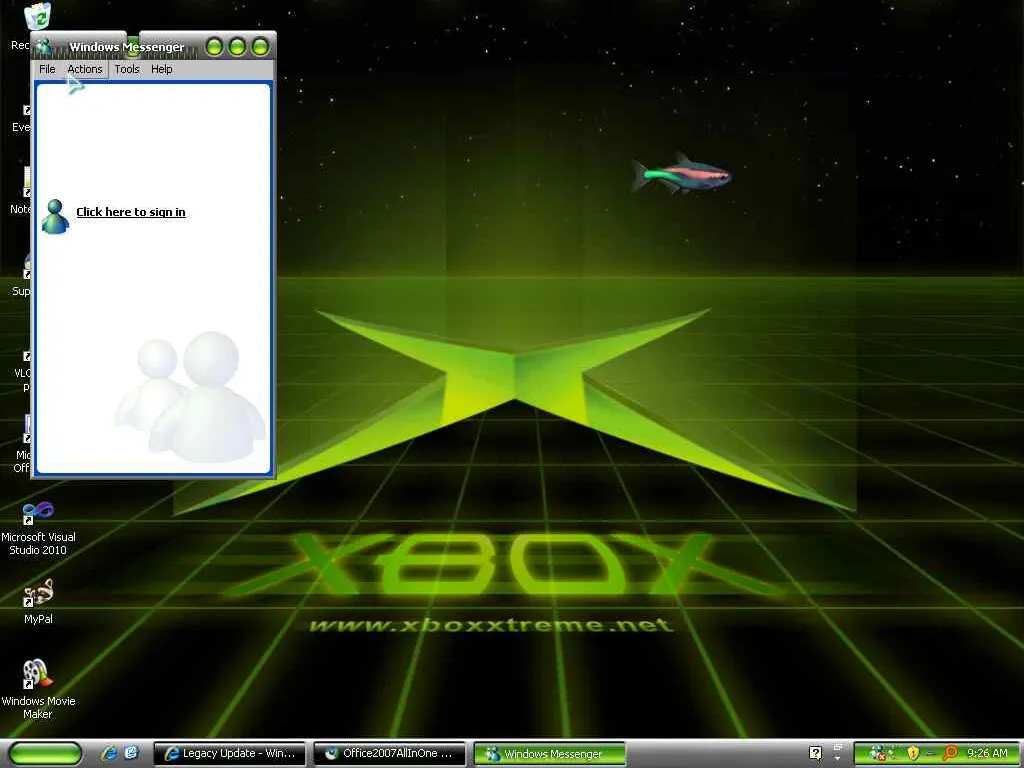
Task: Open the language bar options dropdown arrow
Action: (x=837, y=759)
